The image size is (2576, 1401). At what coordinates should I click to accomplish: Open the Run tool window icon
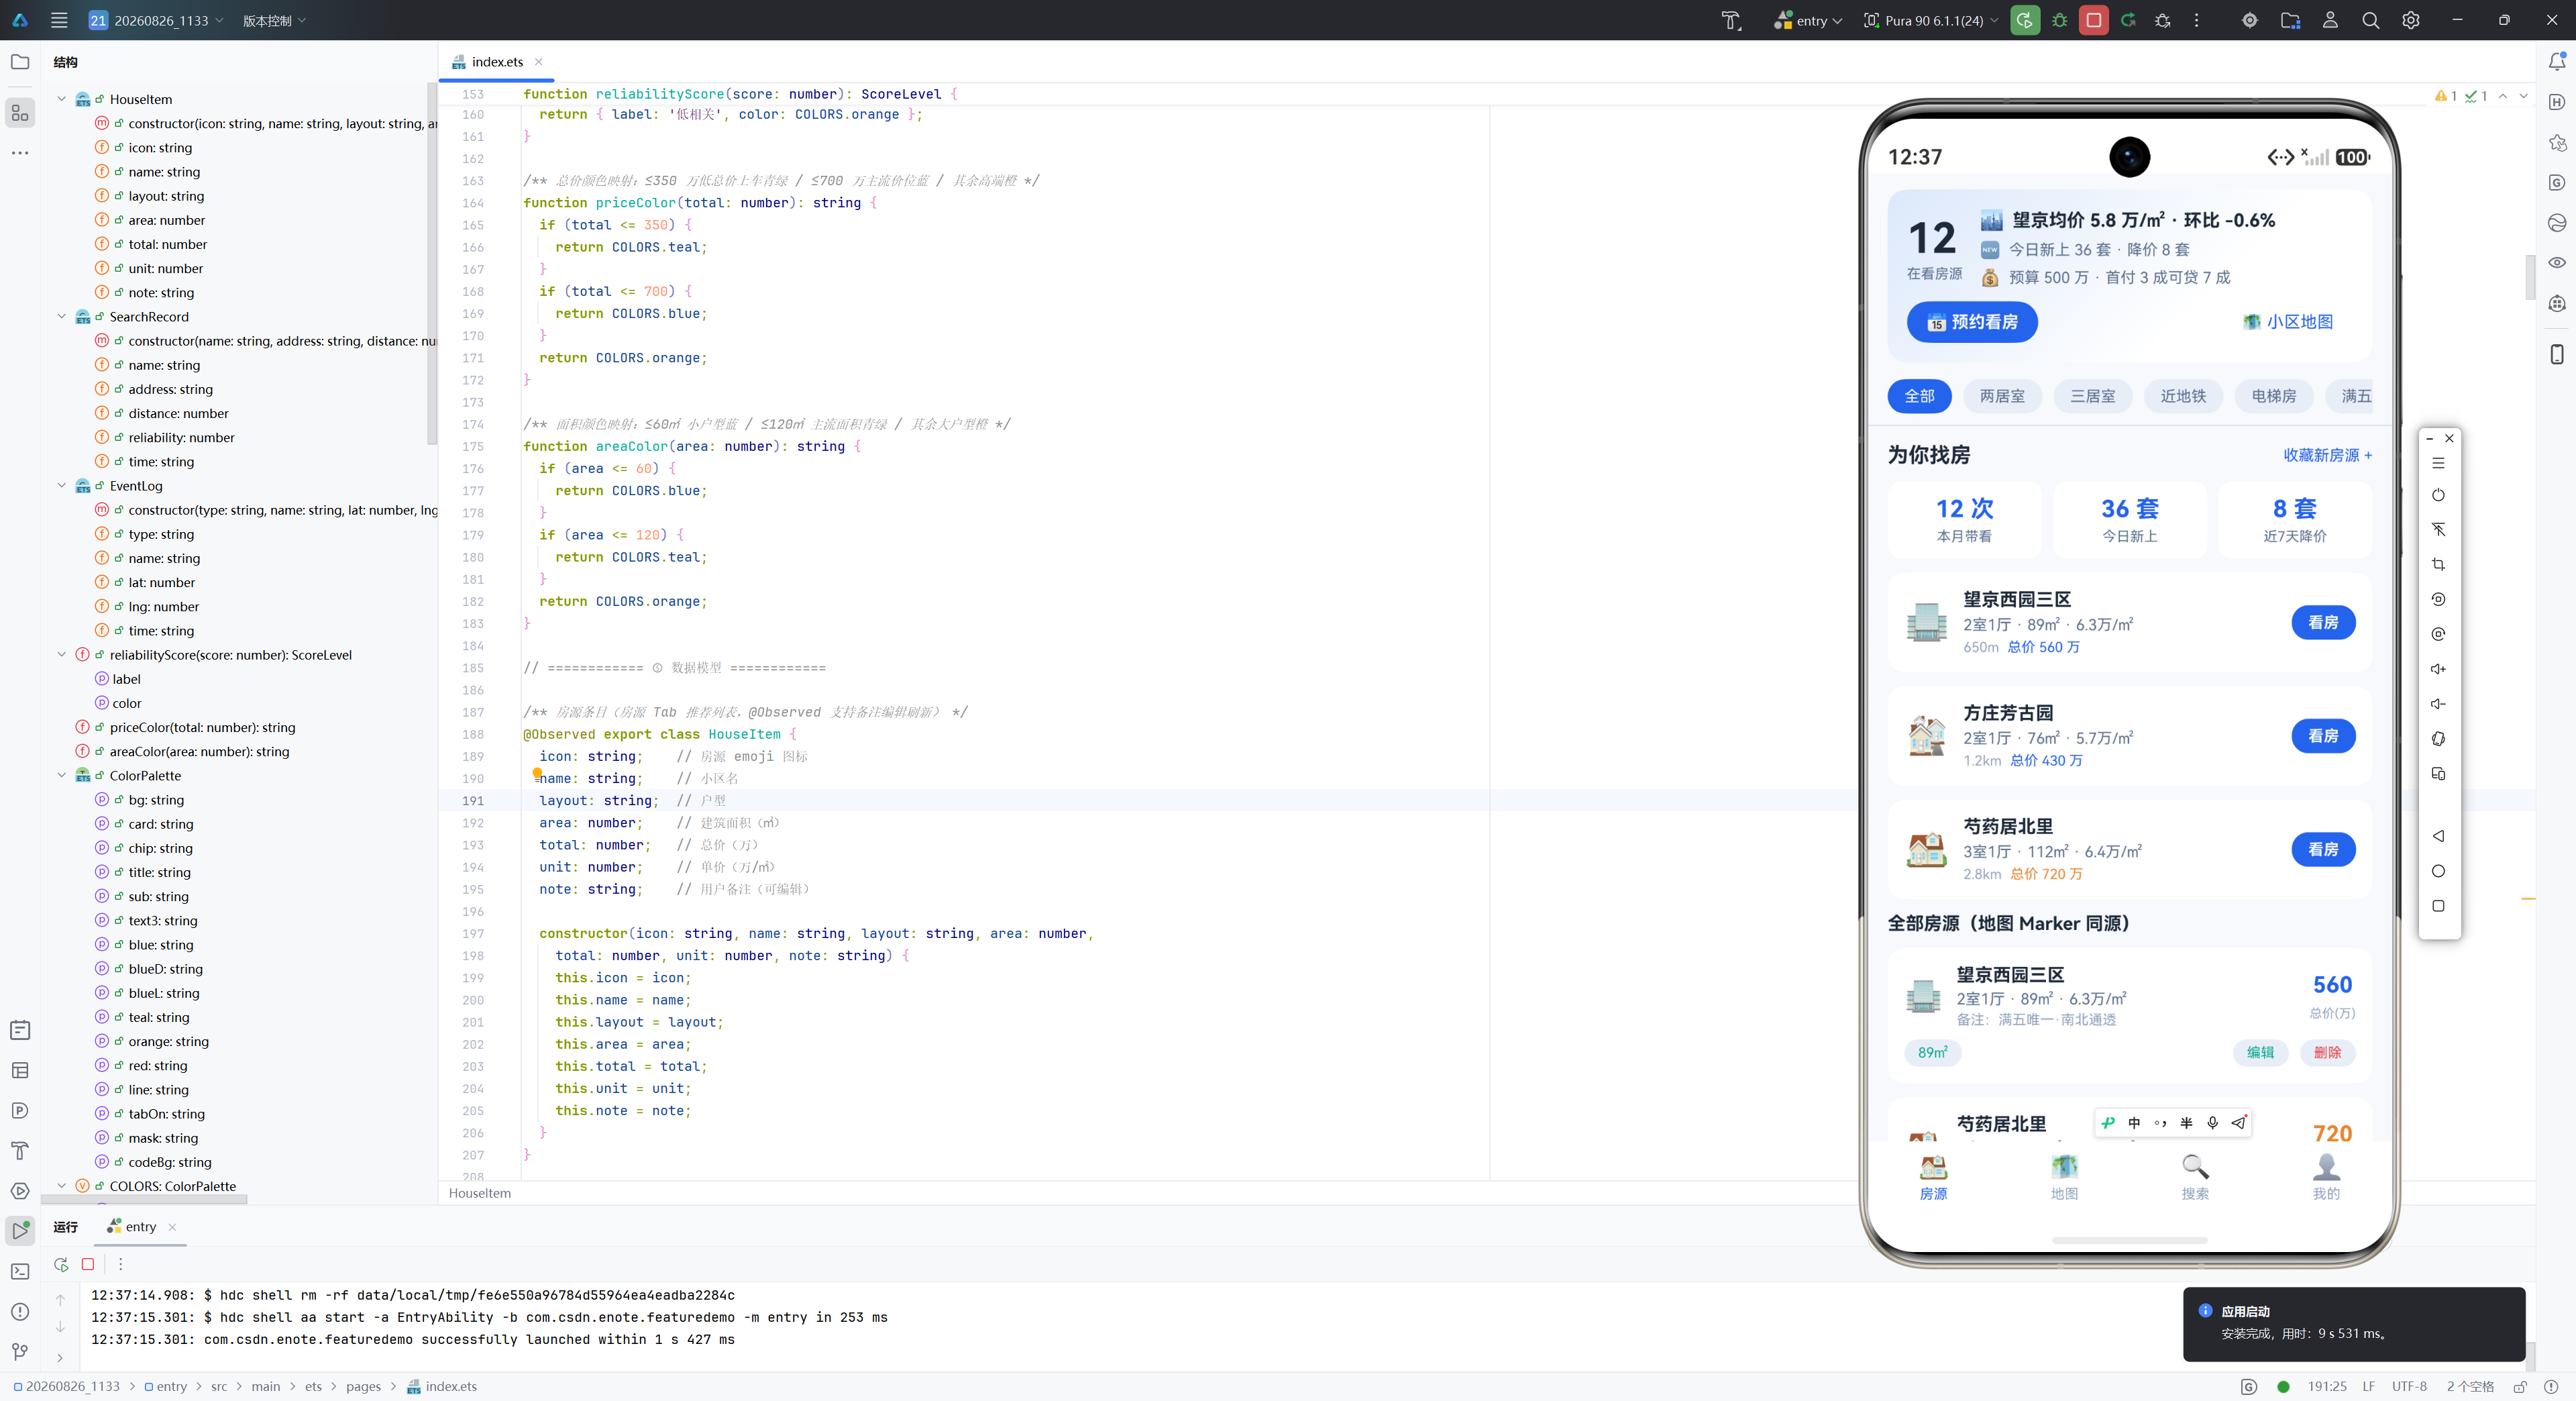tap(20, 1231)
